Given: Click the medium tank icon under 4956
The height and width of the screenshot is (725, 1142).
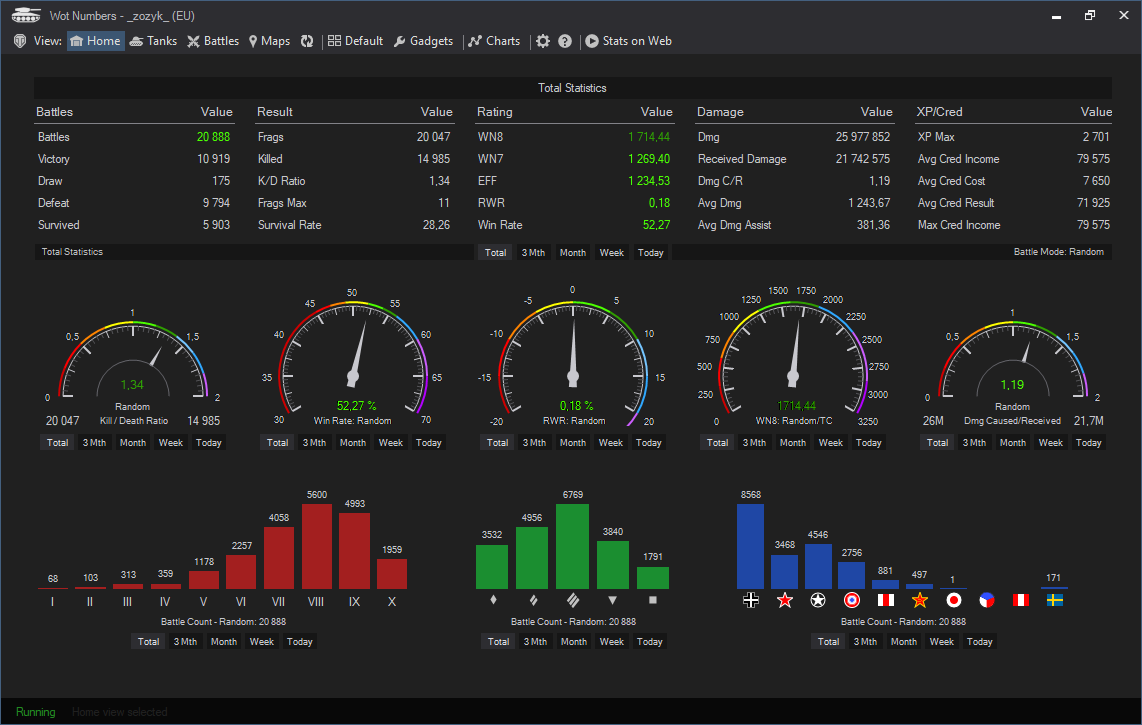Looking at the screenshot, I should [533, 600].
